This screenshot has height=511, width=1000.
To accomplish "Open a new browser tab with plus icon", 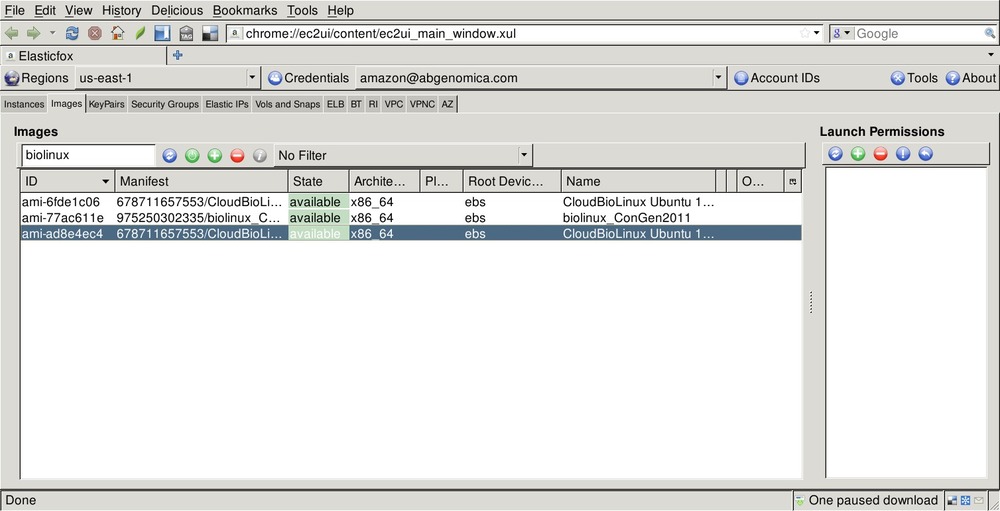I will [x=178, y=56].
